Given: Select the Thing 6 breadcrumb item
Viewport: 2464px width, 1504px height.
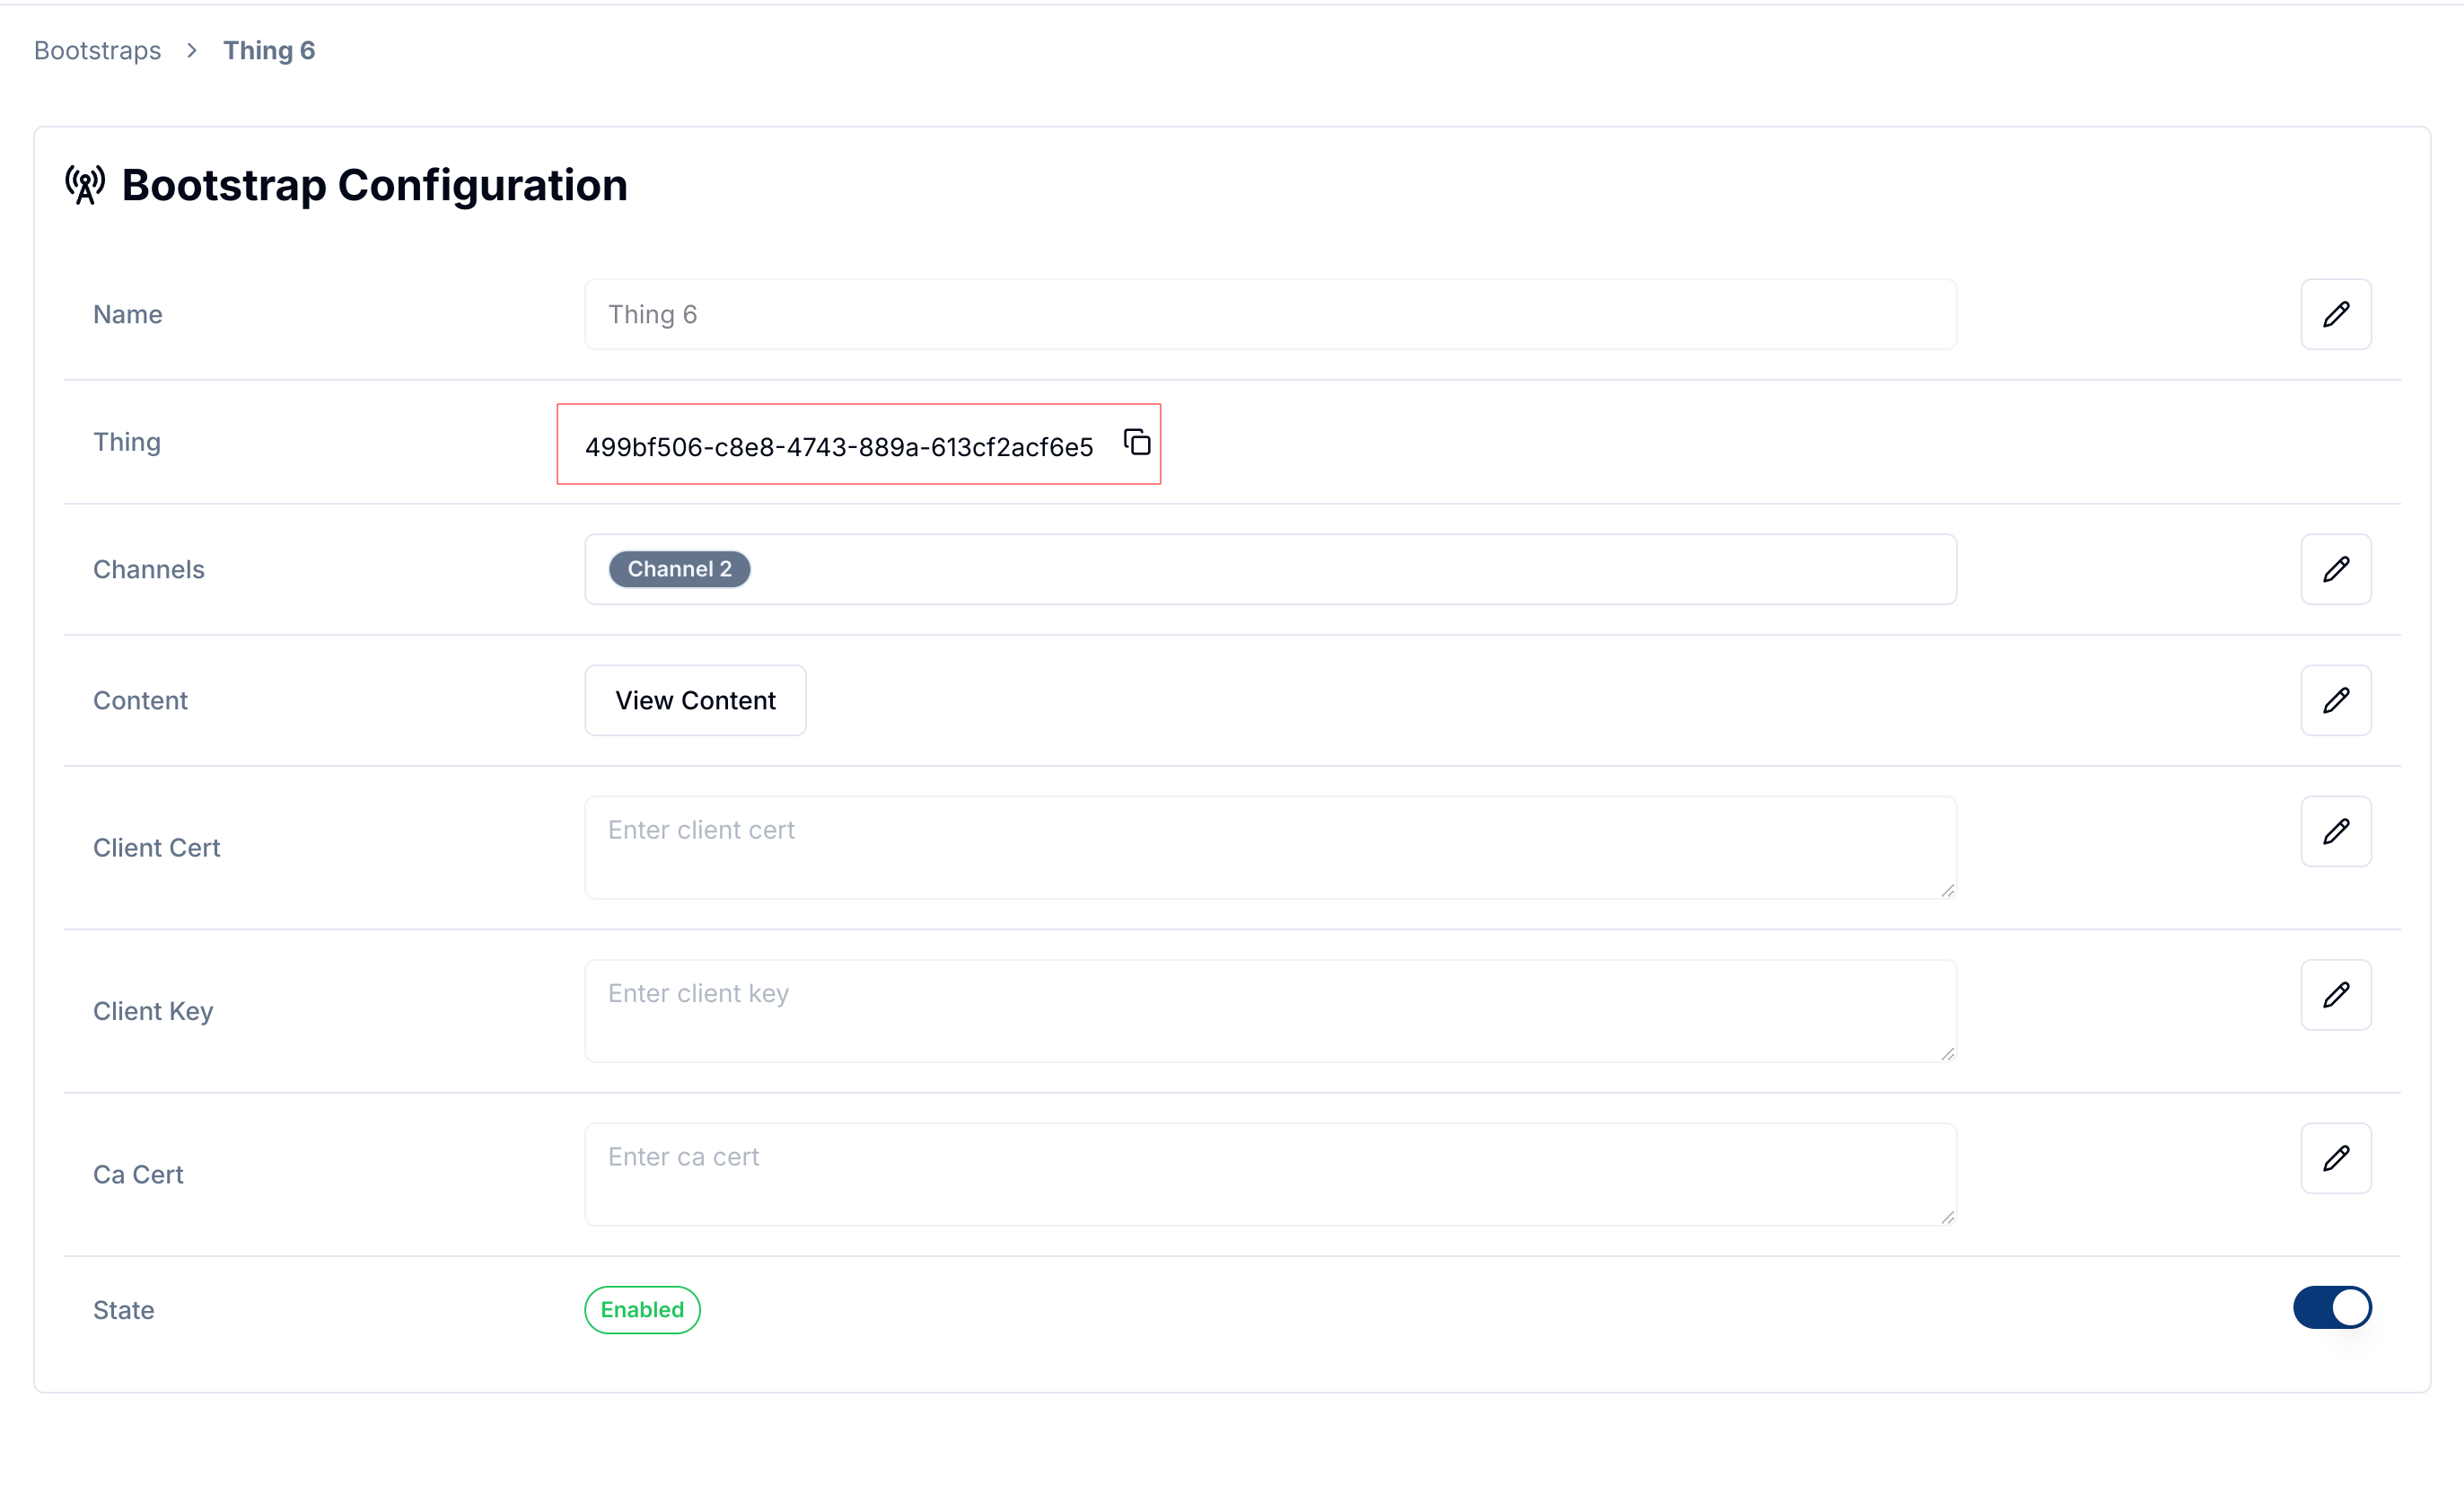Looking at the screenshot, I should point(268,49).
